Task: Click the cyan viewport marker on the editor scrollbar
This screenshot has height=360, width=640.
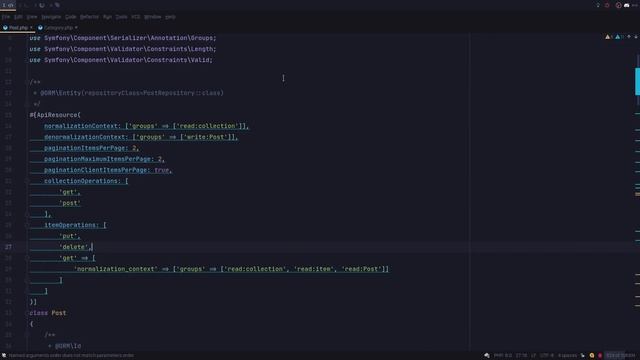Action: (x=637, y=82)
